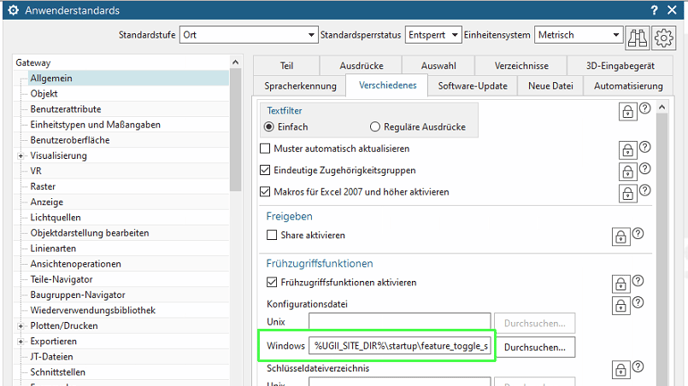Viewport: 688px width, 386px height.
Task: Click the help icon next to Textfilter
Action: 645,108
